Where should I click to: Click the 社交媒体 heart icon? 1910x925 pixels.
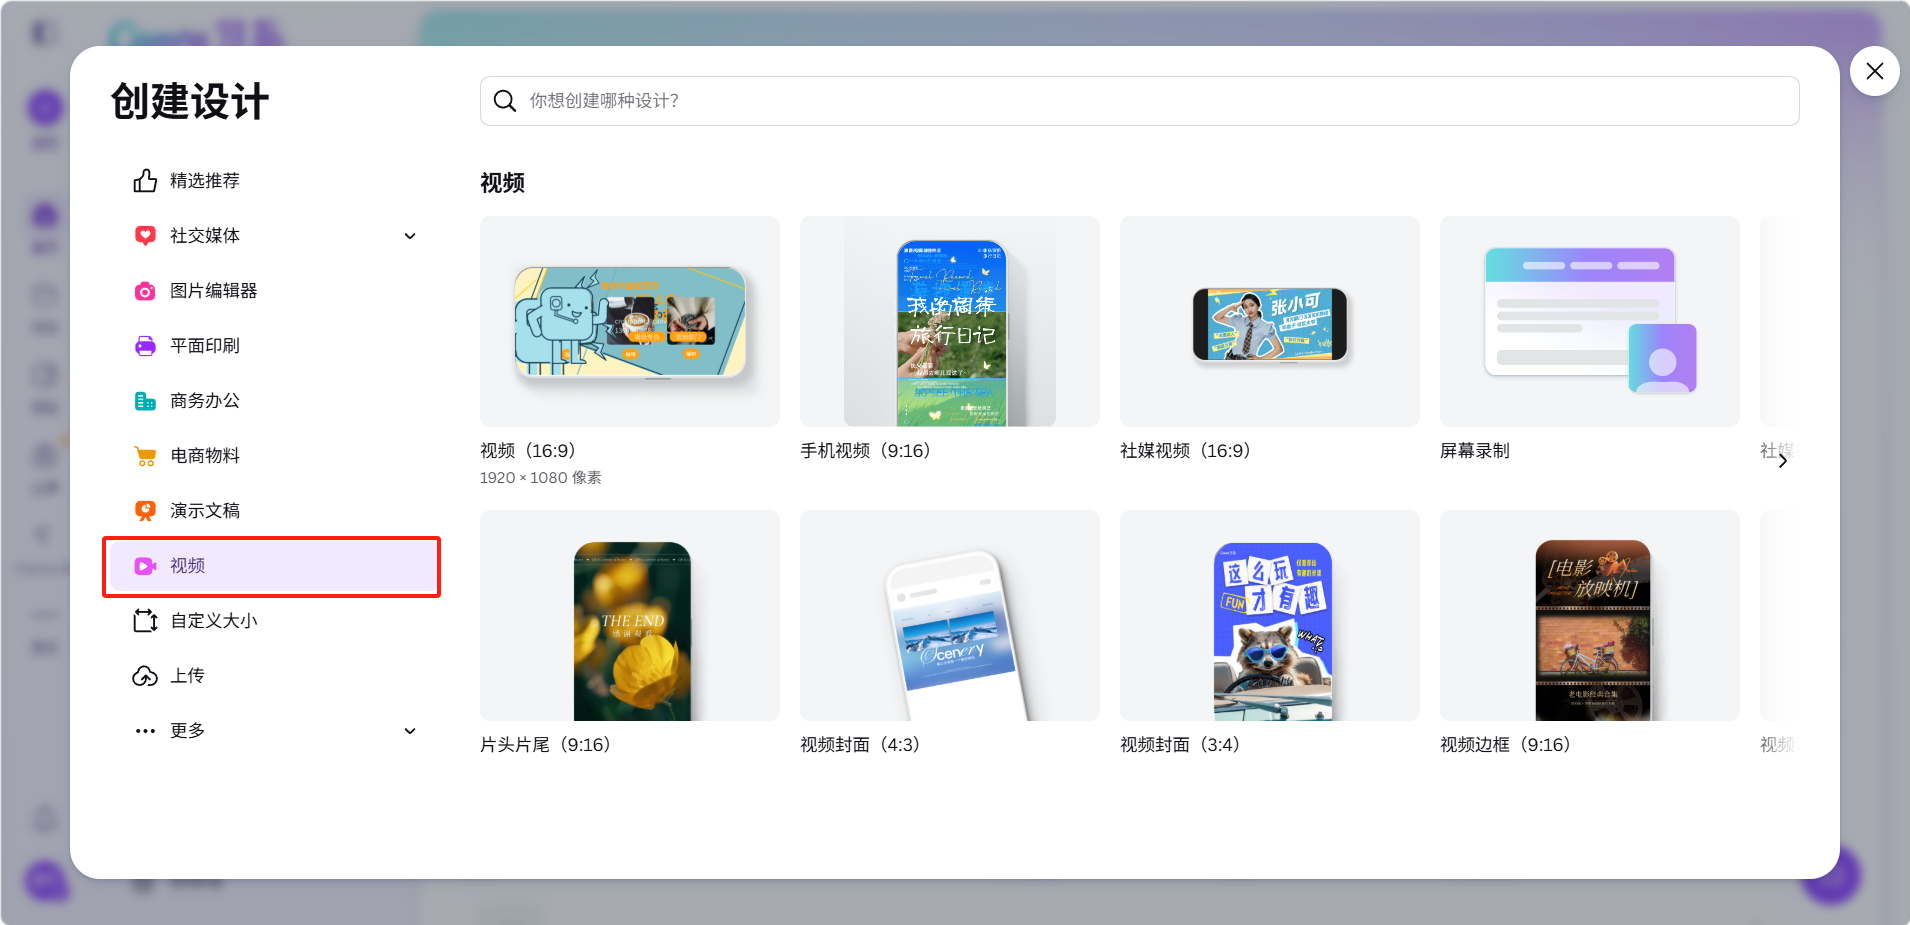coord(145,236)
